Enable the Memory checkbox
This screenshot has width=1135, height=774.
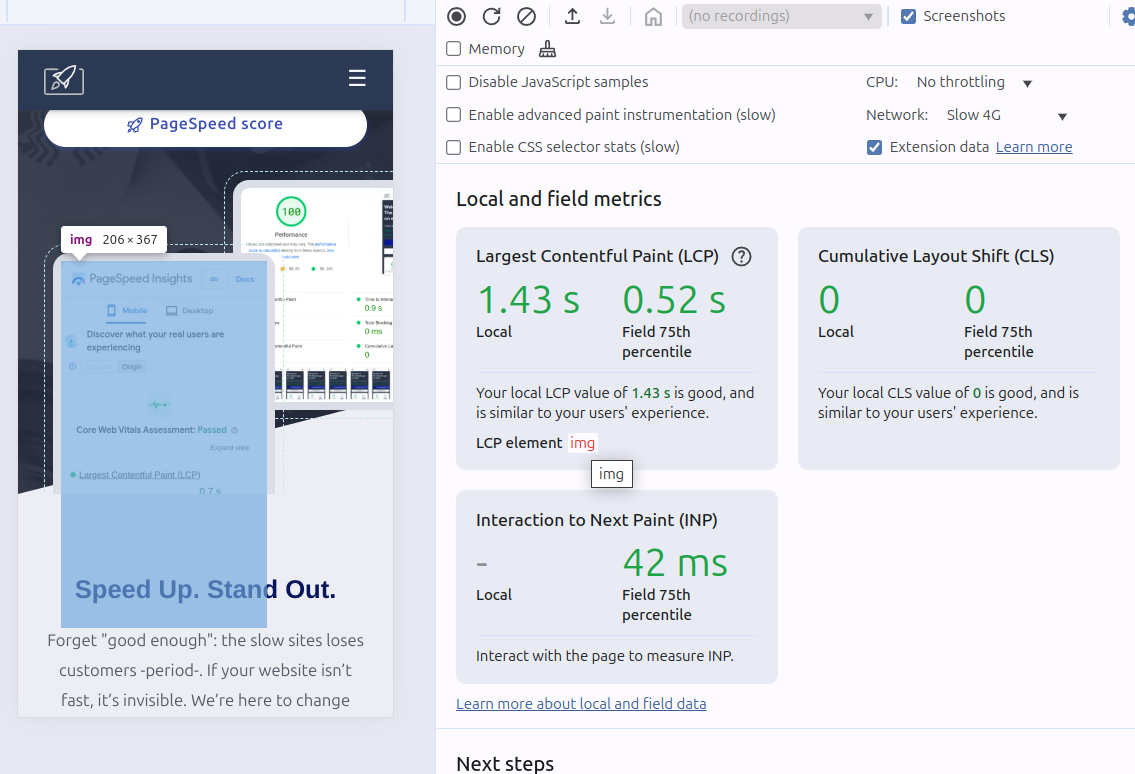coord(453,48)
